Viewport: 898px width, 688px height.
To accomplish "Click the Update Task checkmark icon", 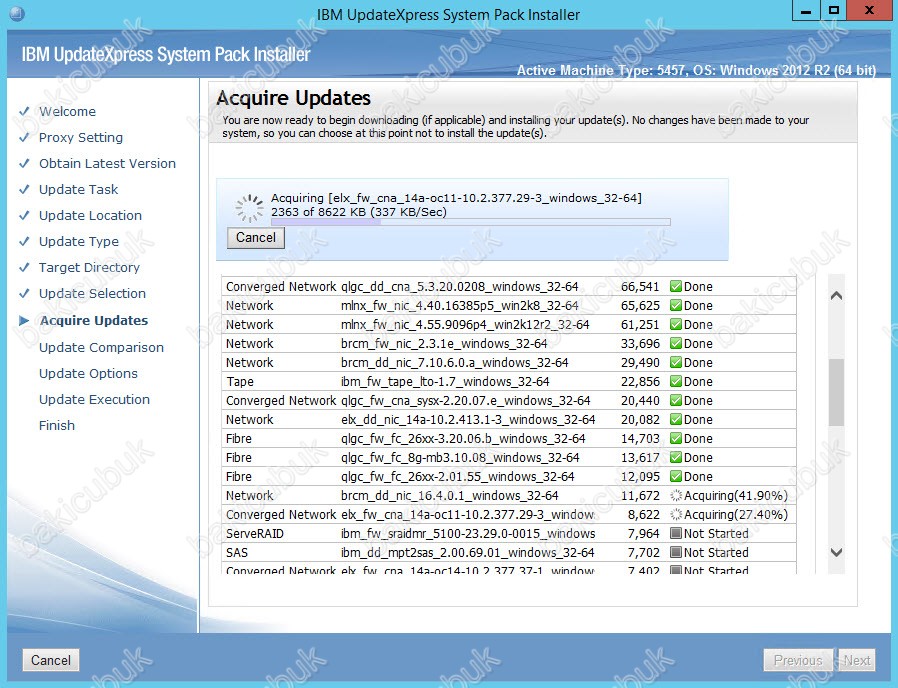I will [24, 189].
